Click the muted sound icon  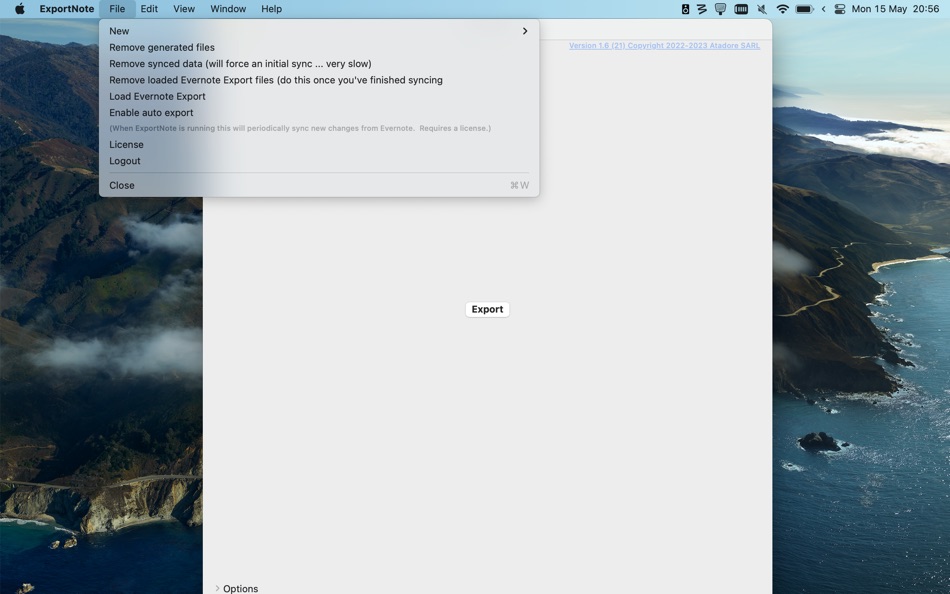tap(762, 9)
